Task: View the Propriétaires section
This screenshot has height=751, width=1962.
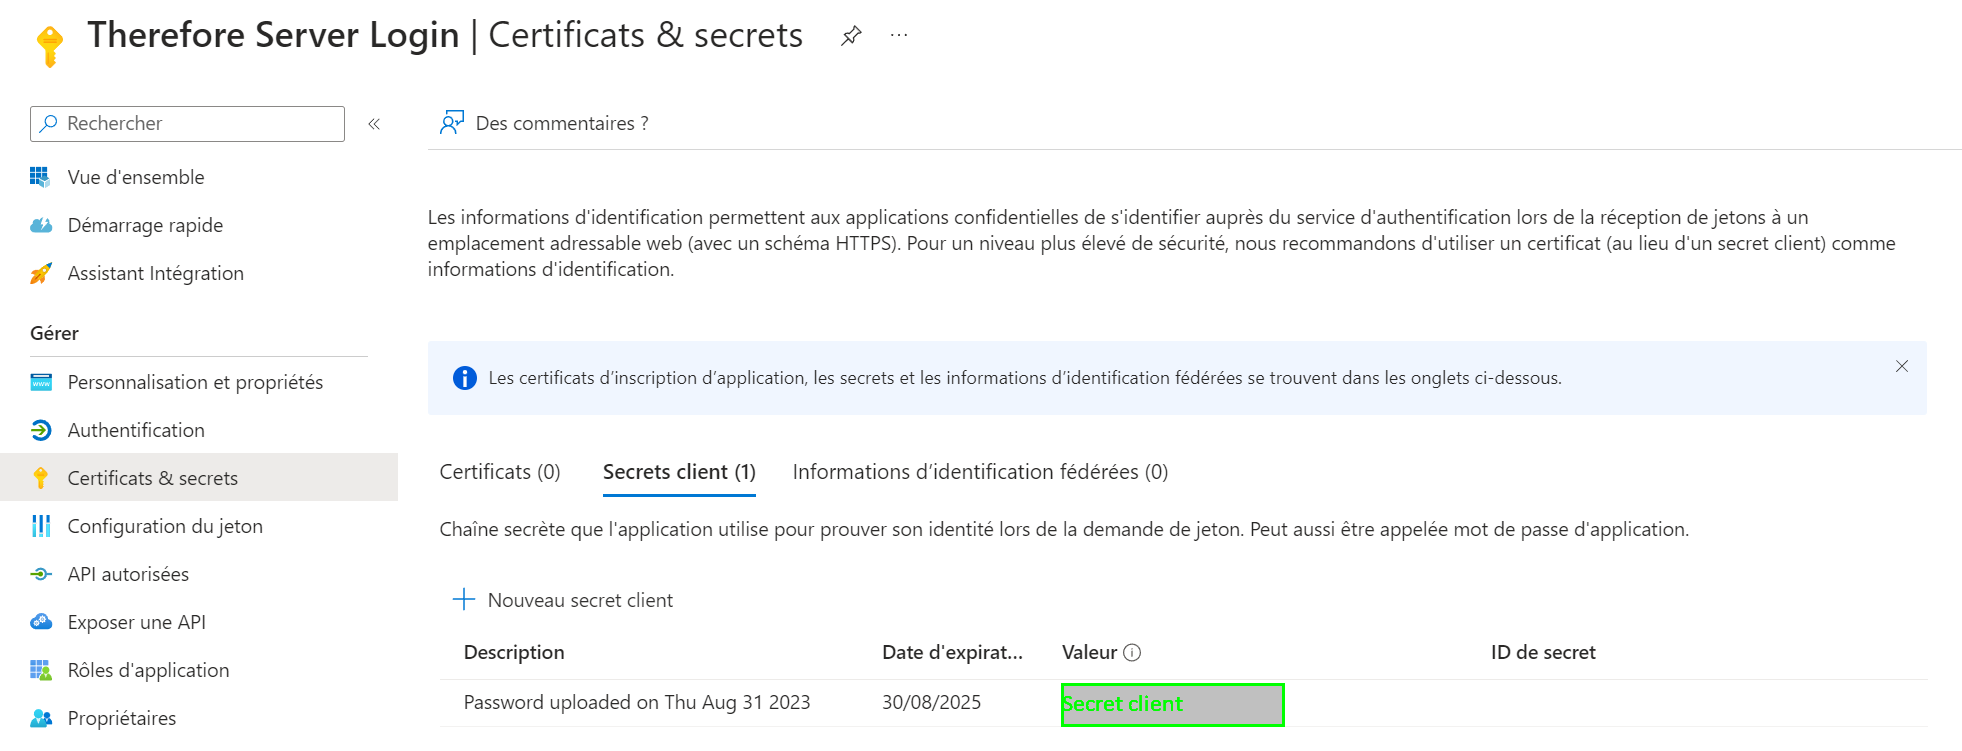Action: coord(121,718)
